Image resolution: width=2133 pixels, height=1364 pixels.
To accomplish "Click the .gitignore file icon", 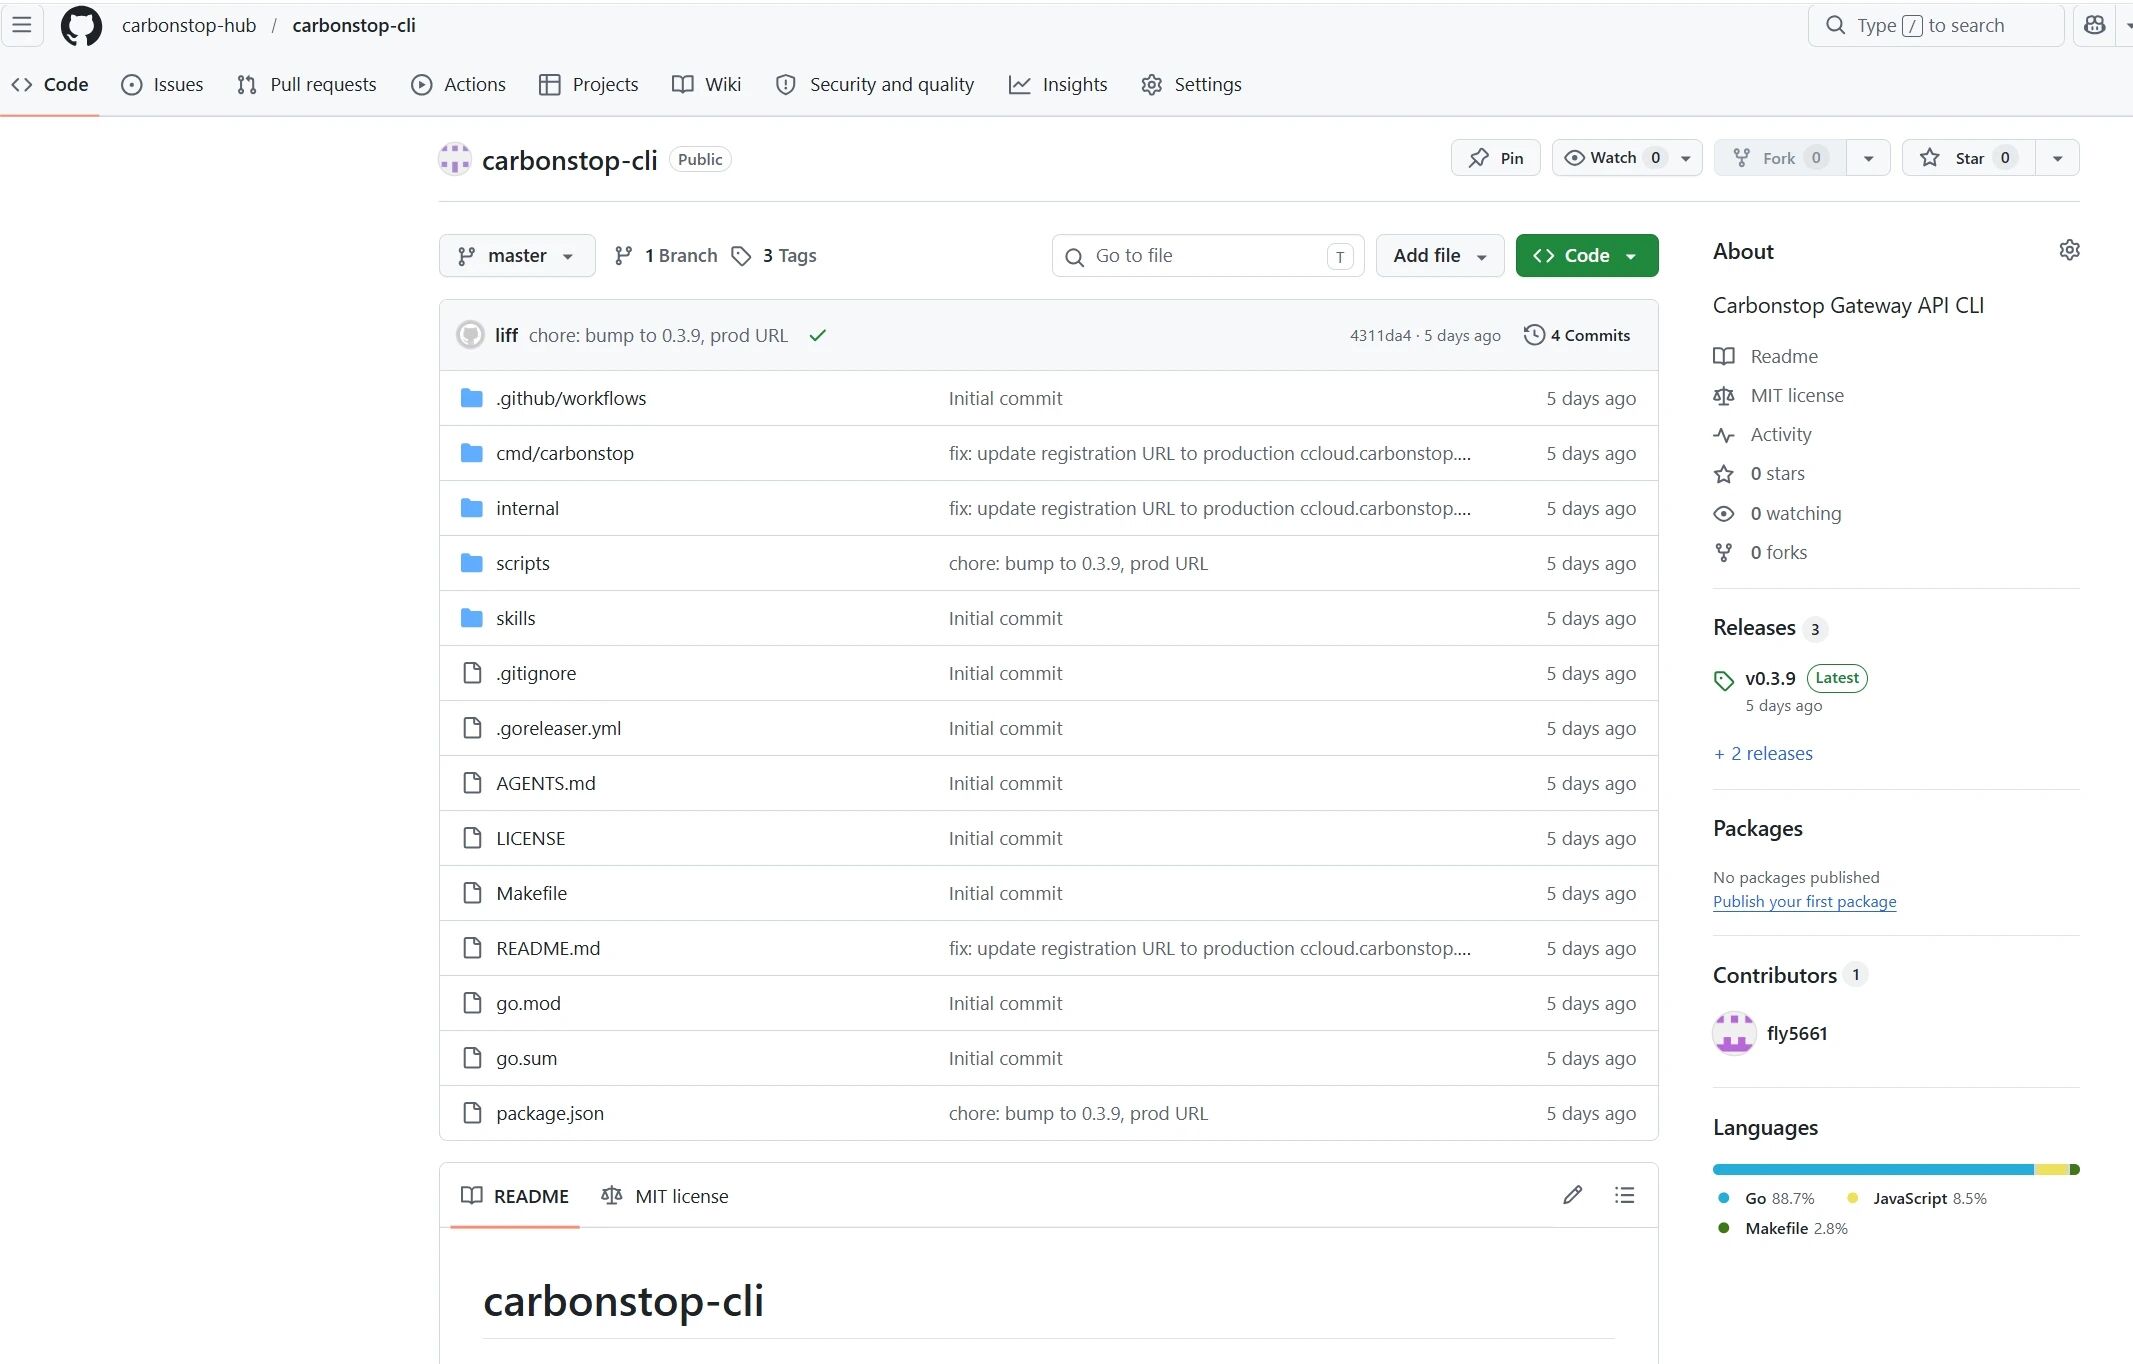I will pyautogui.click(x=472, y=673).
